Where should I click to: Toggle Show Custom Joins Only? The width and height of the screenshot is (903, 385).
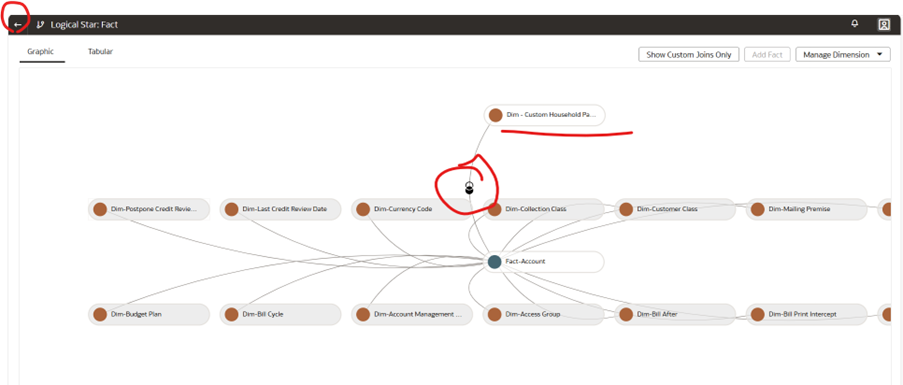pyautogui.click(x=689, y=55)
